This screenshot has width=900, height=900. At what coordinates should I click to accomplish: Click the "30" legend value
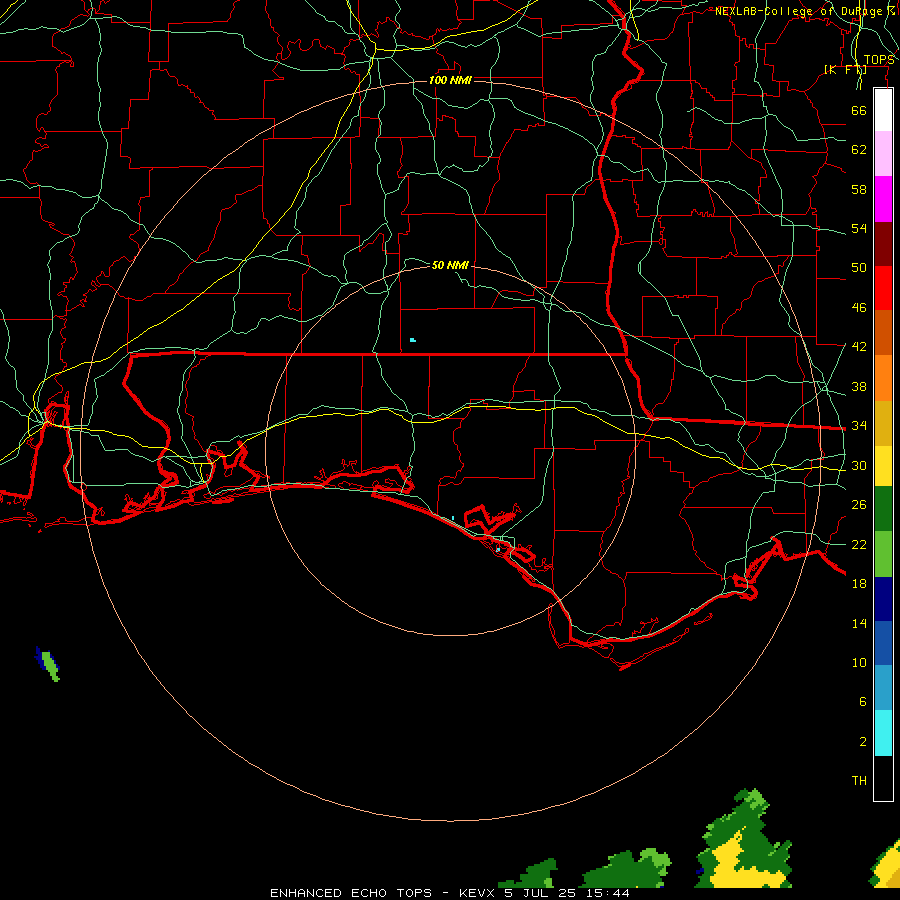click(859, 465)
